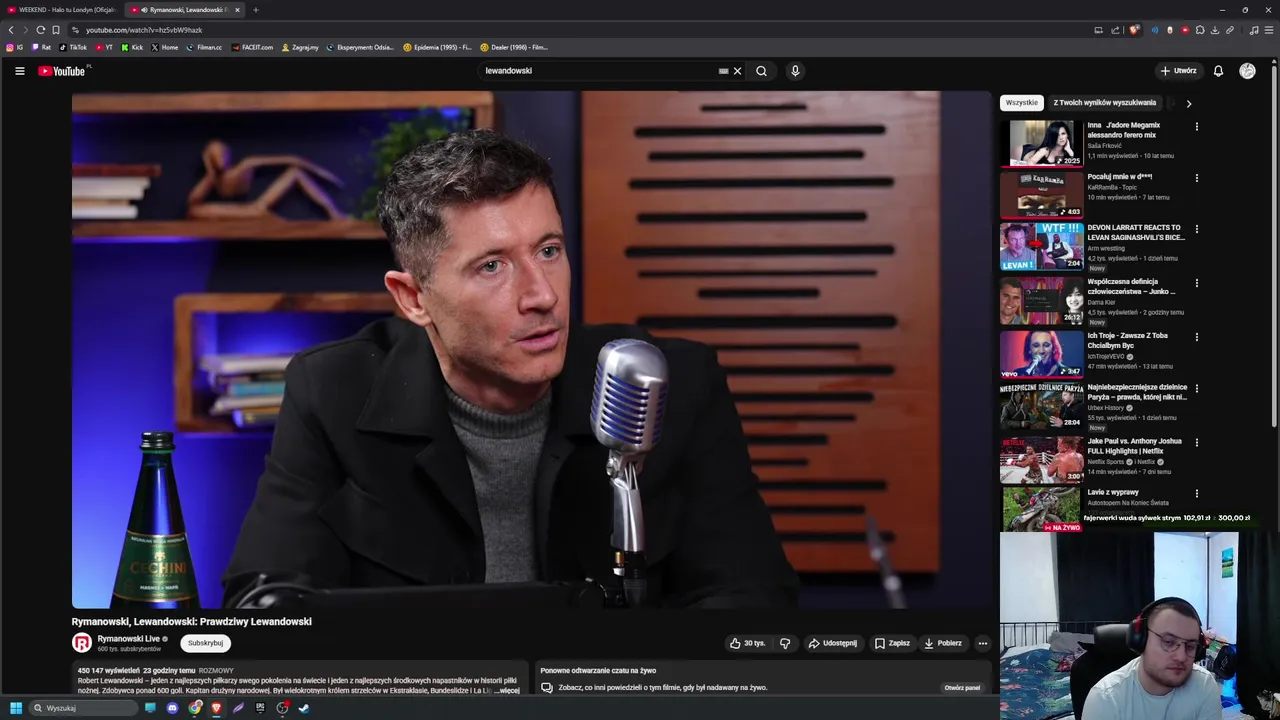This screenshot has height=720, width=1280.
Task: Open the Devon Larratt Reacts video thumbnail
Action: [x=1041, y=246]
